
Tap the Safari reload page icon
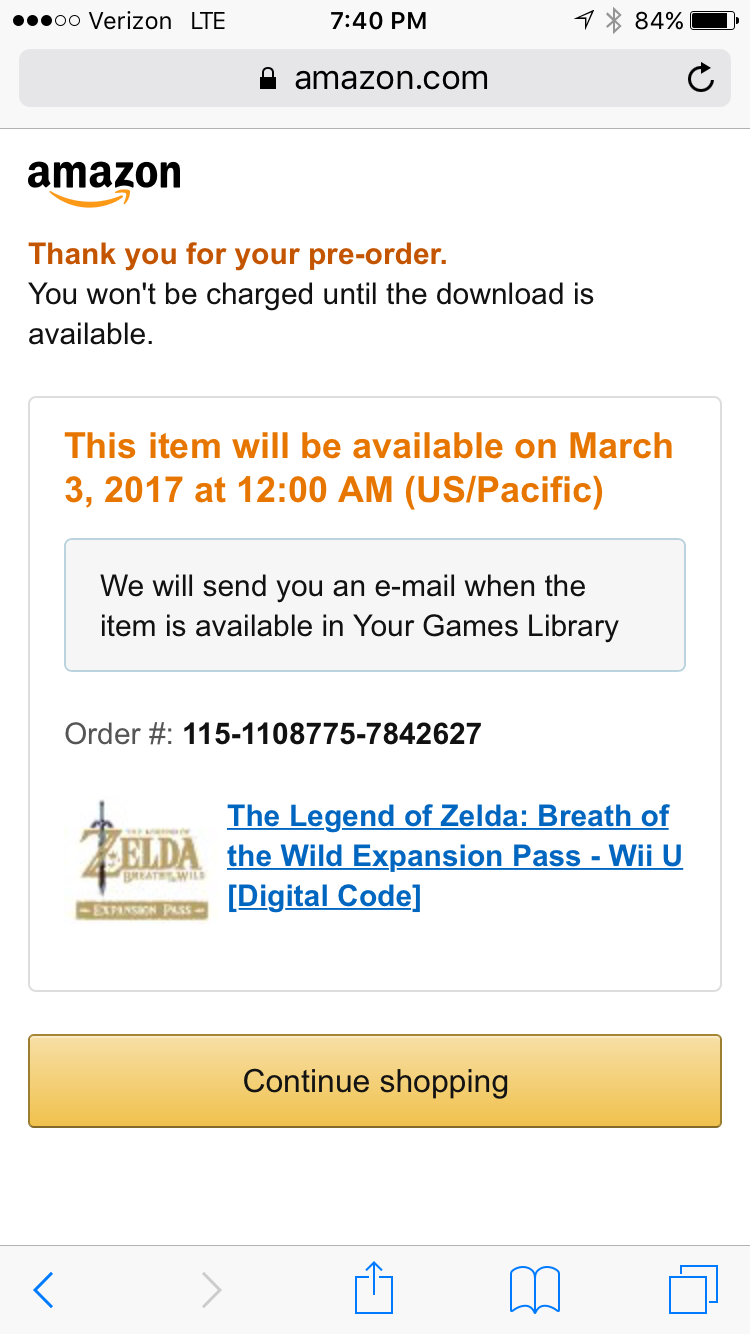click(x=701, y=78)
